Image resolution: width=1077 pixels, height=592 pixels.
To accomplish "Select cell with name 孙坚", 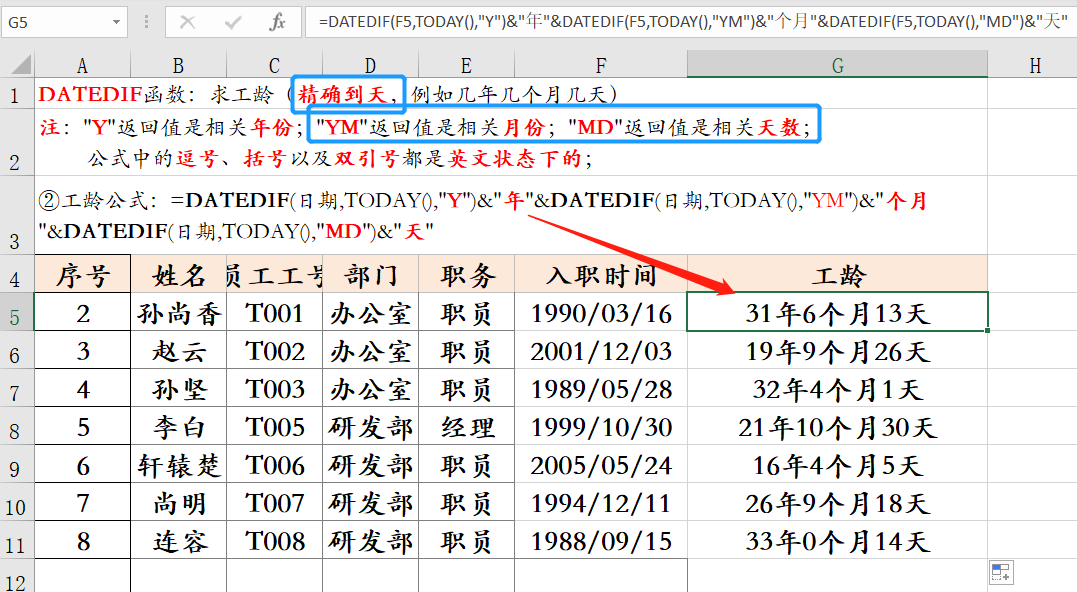I will click(x=179, y=388).
